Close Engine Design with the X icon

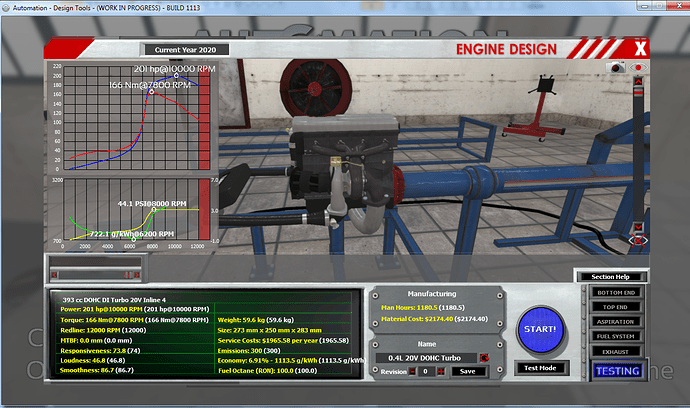640,48
